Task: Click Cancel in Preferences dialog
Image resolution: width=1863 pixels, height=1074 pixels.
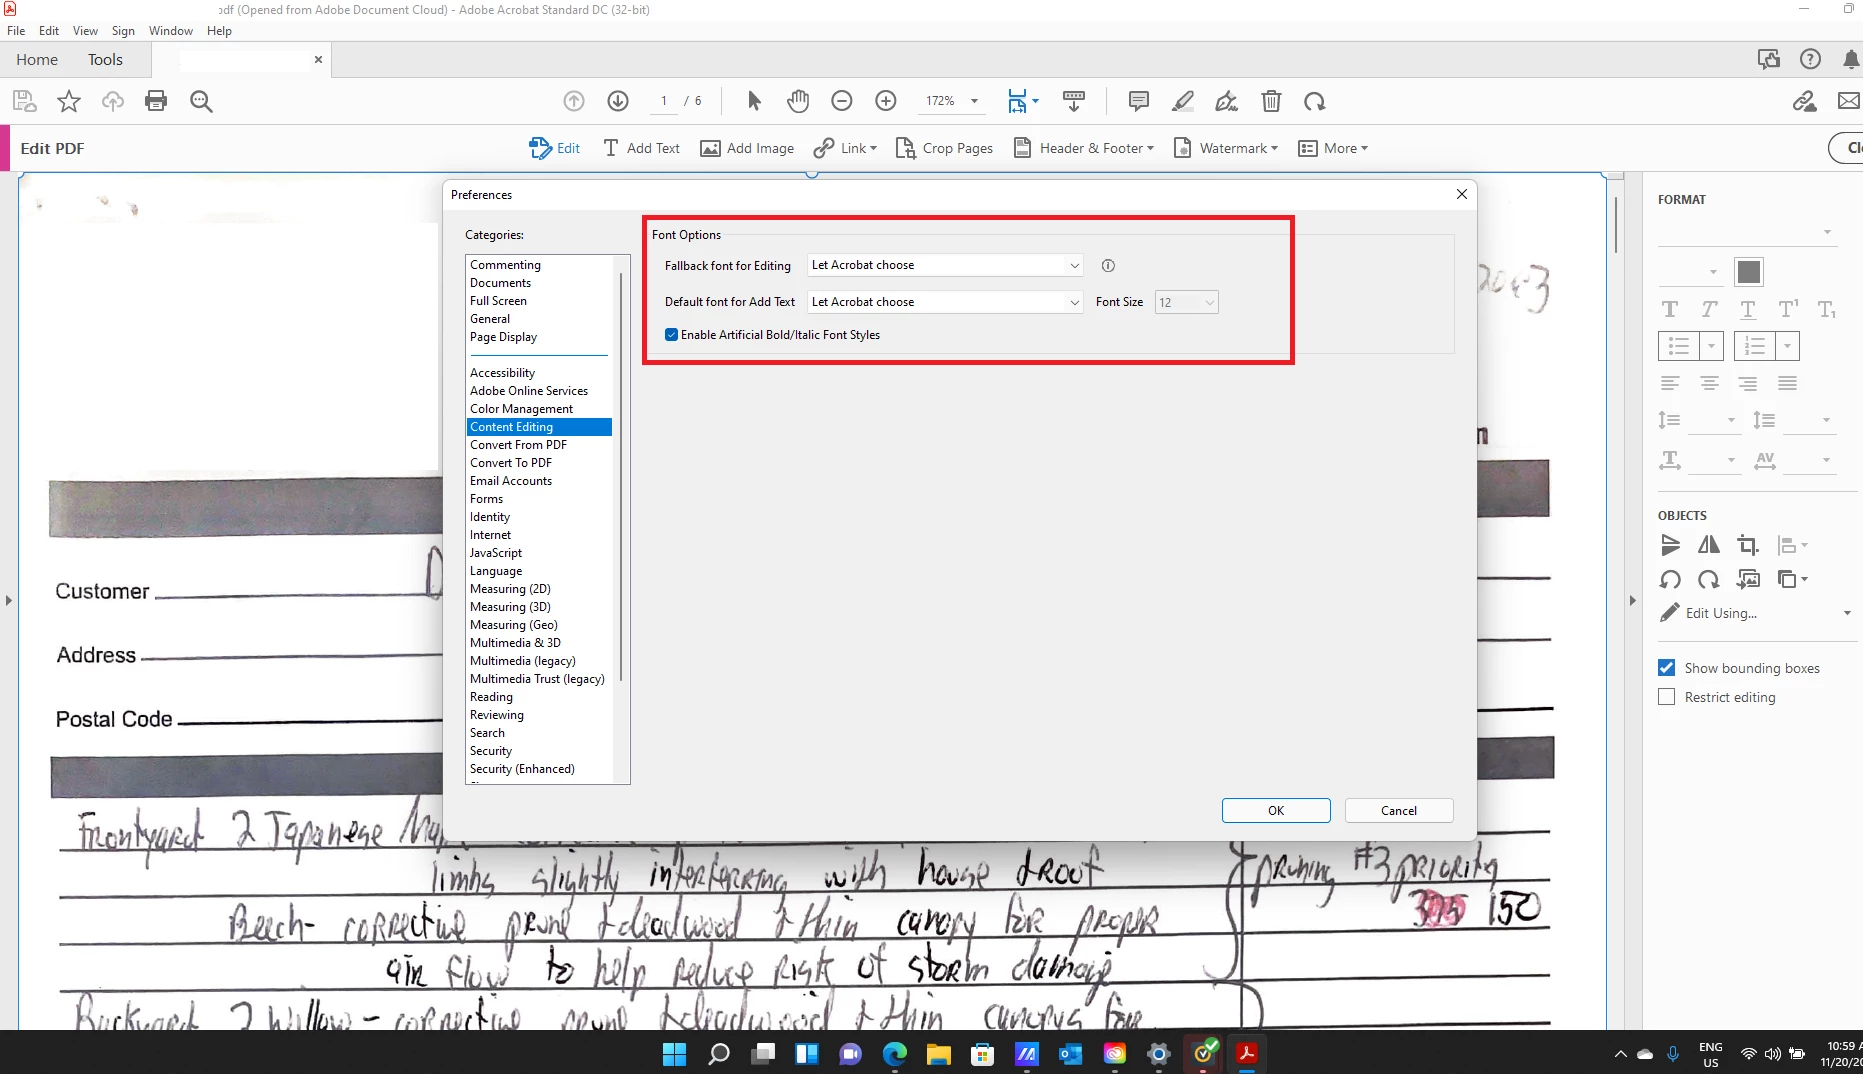Action: pos(1399,811)
